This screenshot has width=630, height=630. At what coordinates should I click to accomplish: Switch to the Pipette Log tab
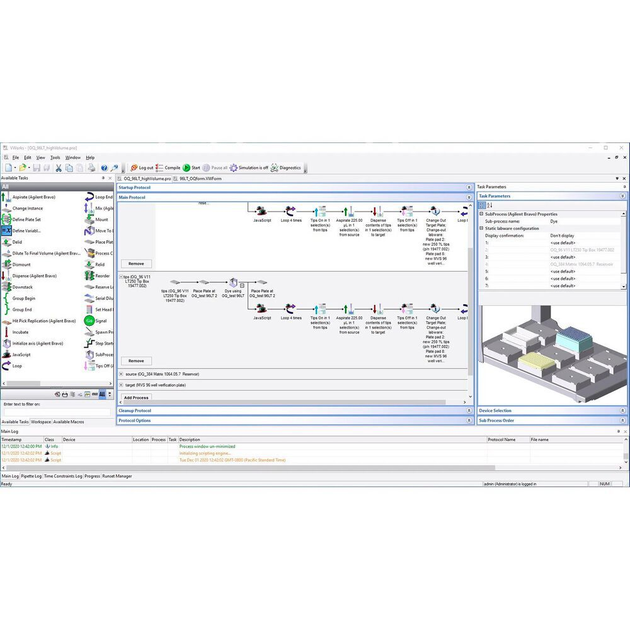pos(31,476)
